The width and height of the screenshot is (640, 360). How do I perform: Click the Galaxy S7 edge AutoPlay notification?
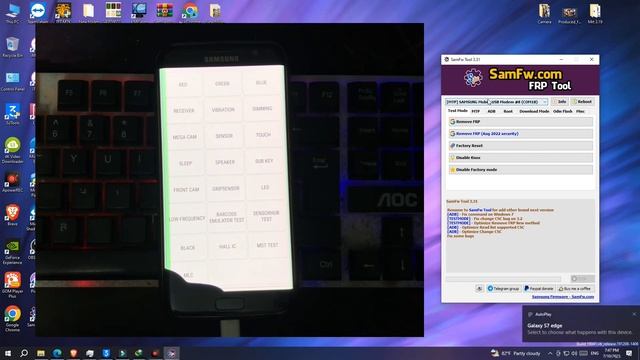[580, 324]
